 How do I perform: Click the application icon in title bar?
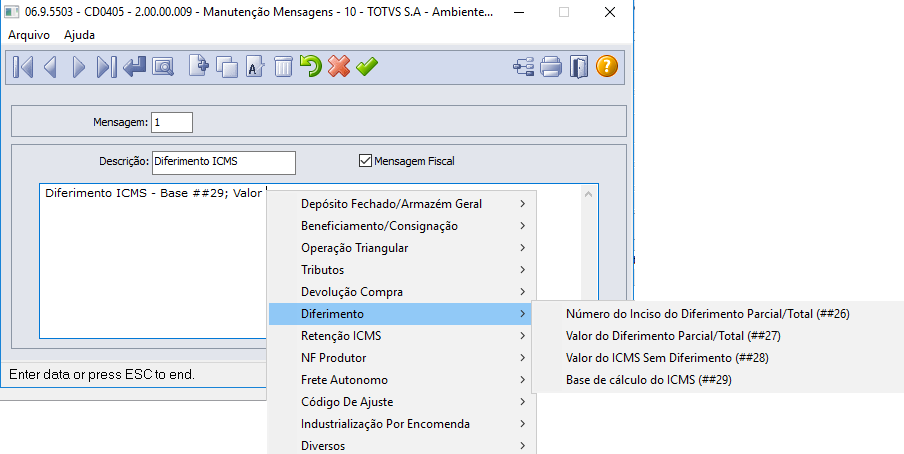click(x=12, y=12)
